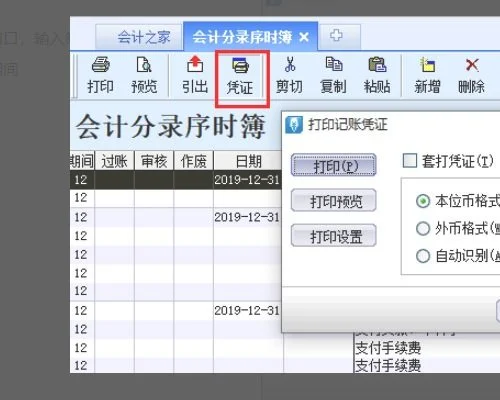The width and height of the screenshot is (500, 400).
Task: Click the 作废 column header
Action: pyautogui.click(x=194, y=161)
